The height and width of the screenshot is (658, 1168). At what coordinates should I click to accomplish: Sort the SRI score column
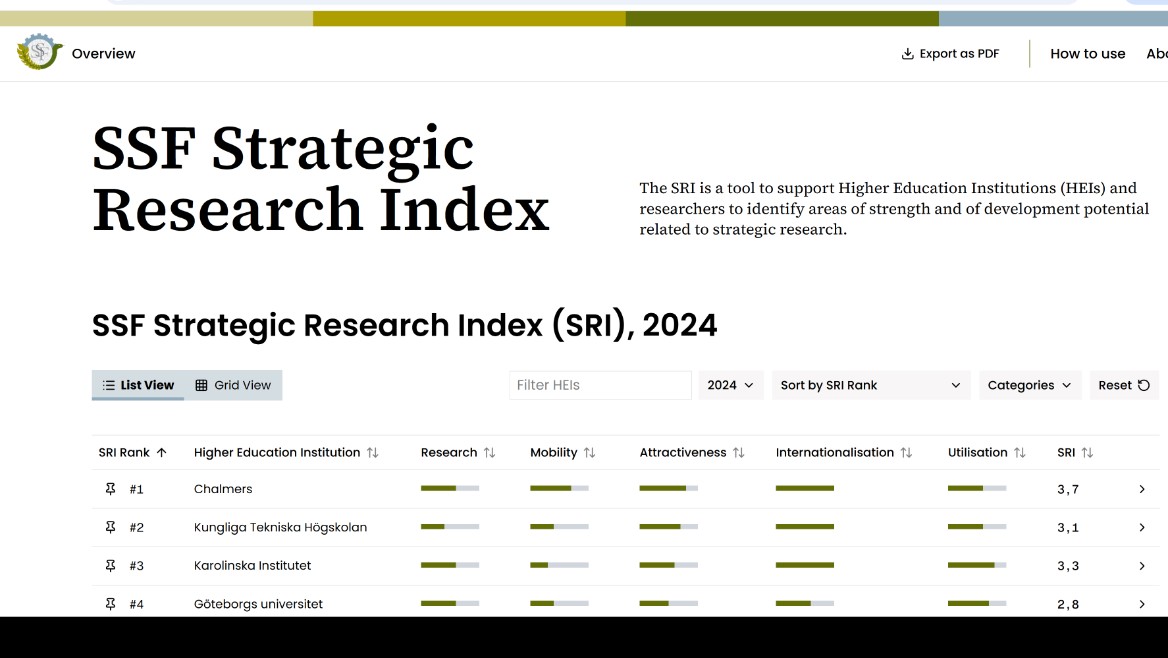(x=1087, y=452)
